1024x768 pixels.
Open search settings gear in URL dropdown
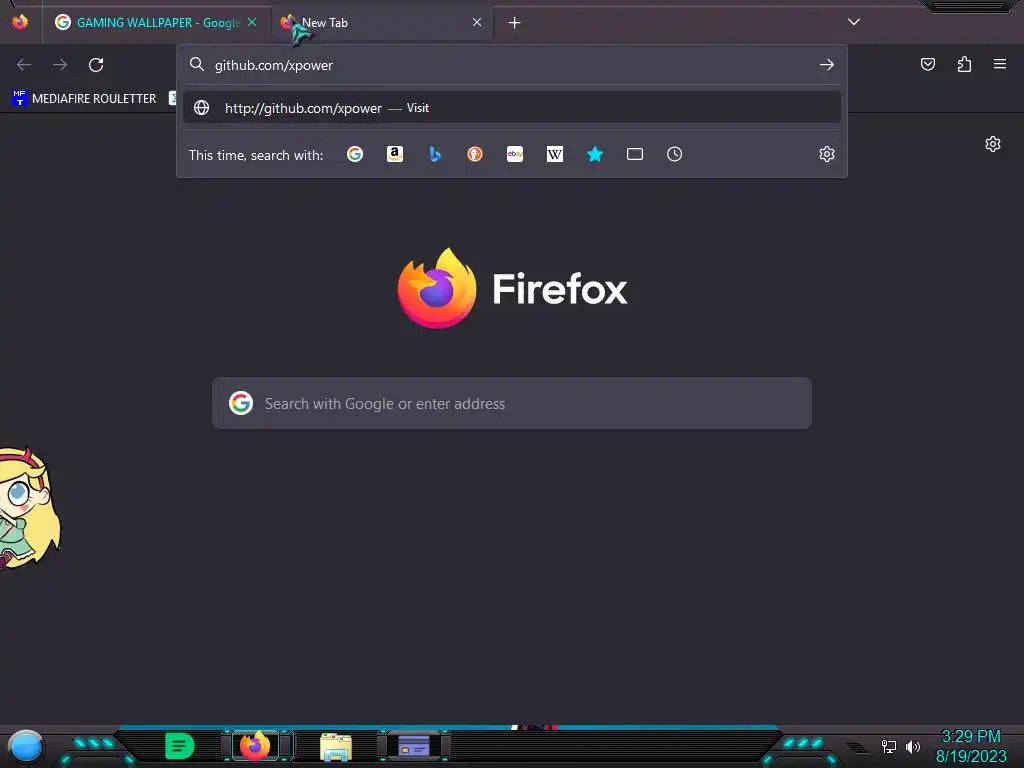[827, 154]
